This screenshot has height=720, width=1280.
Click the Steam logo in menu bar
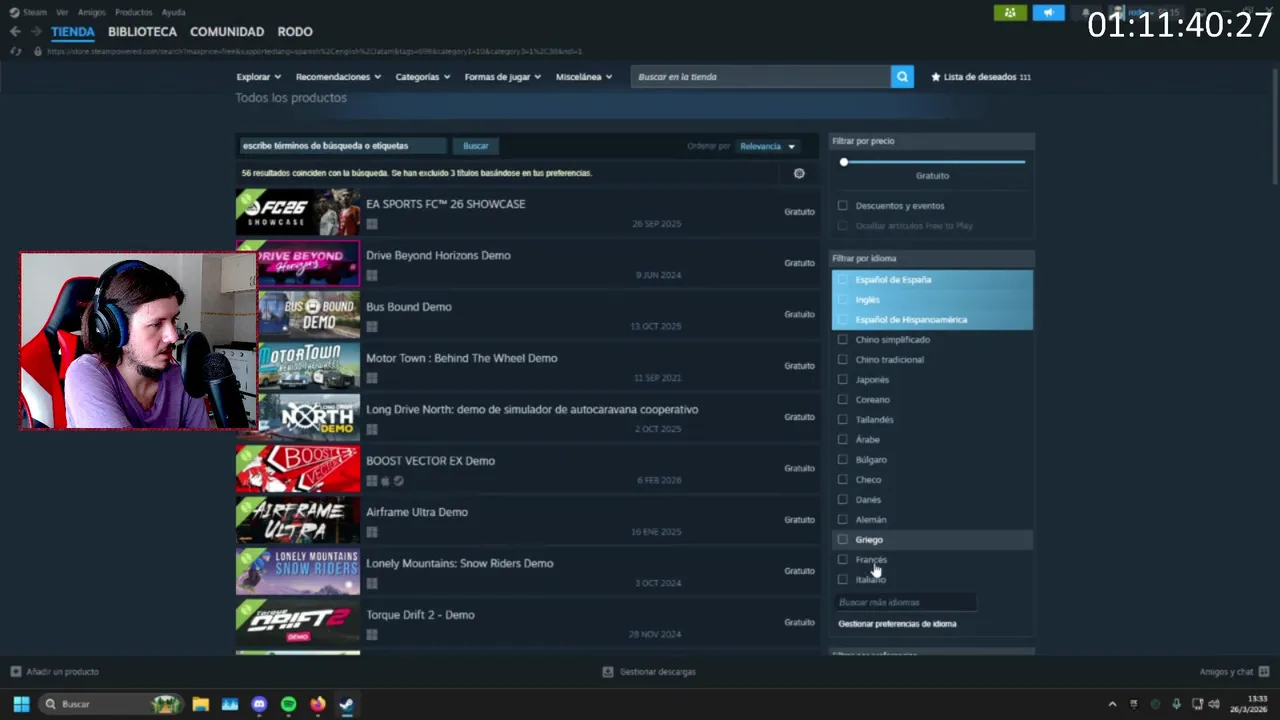(x=14, y=12)
